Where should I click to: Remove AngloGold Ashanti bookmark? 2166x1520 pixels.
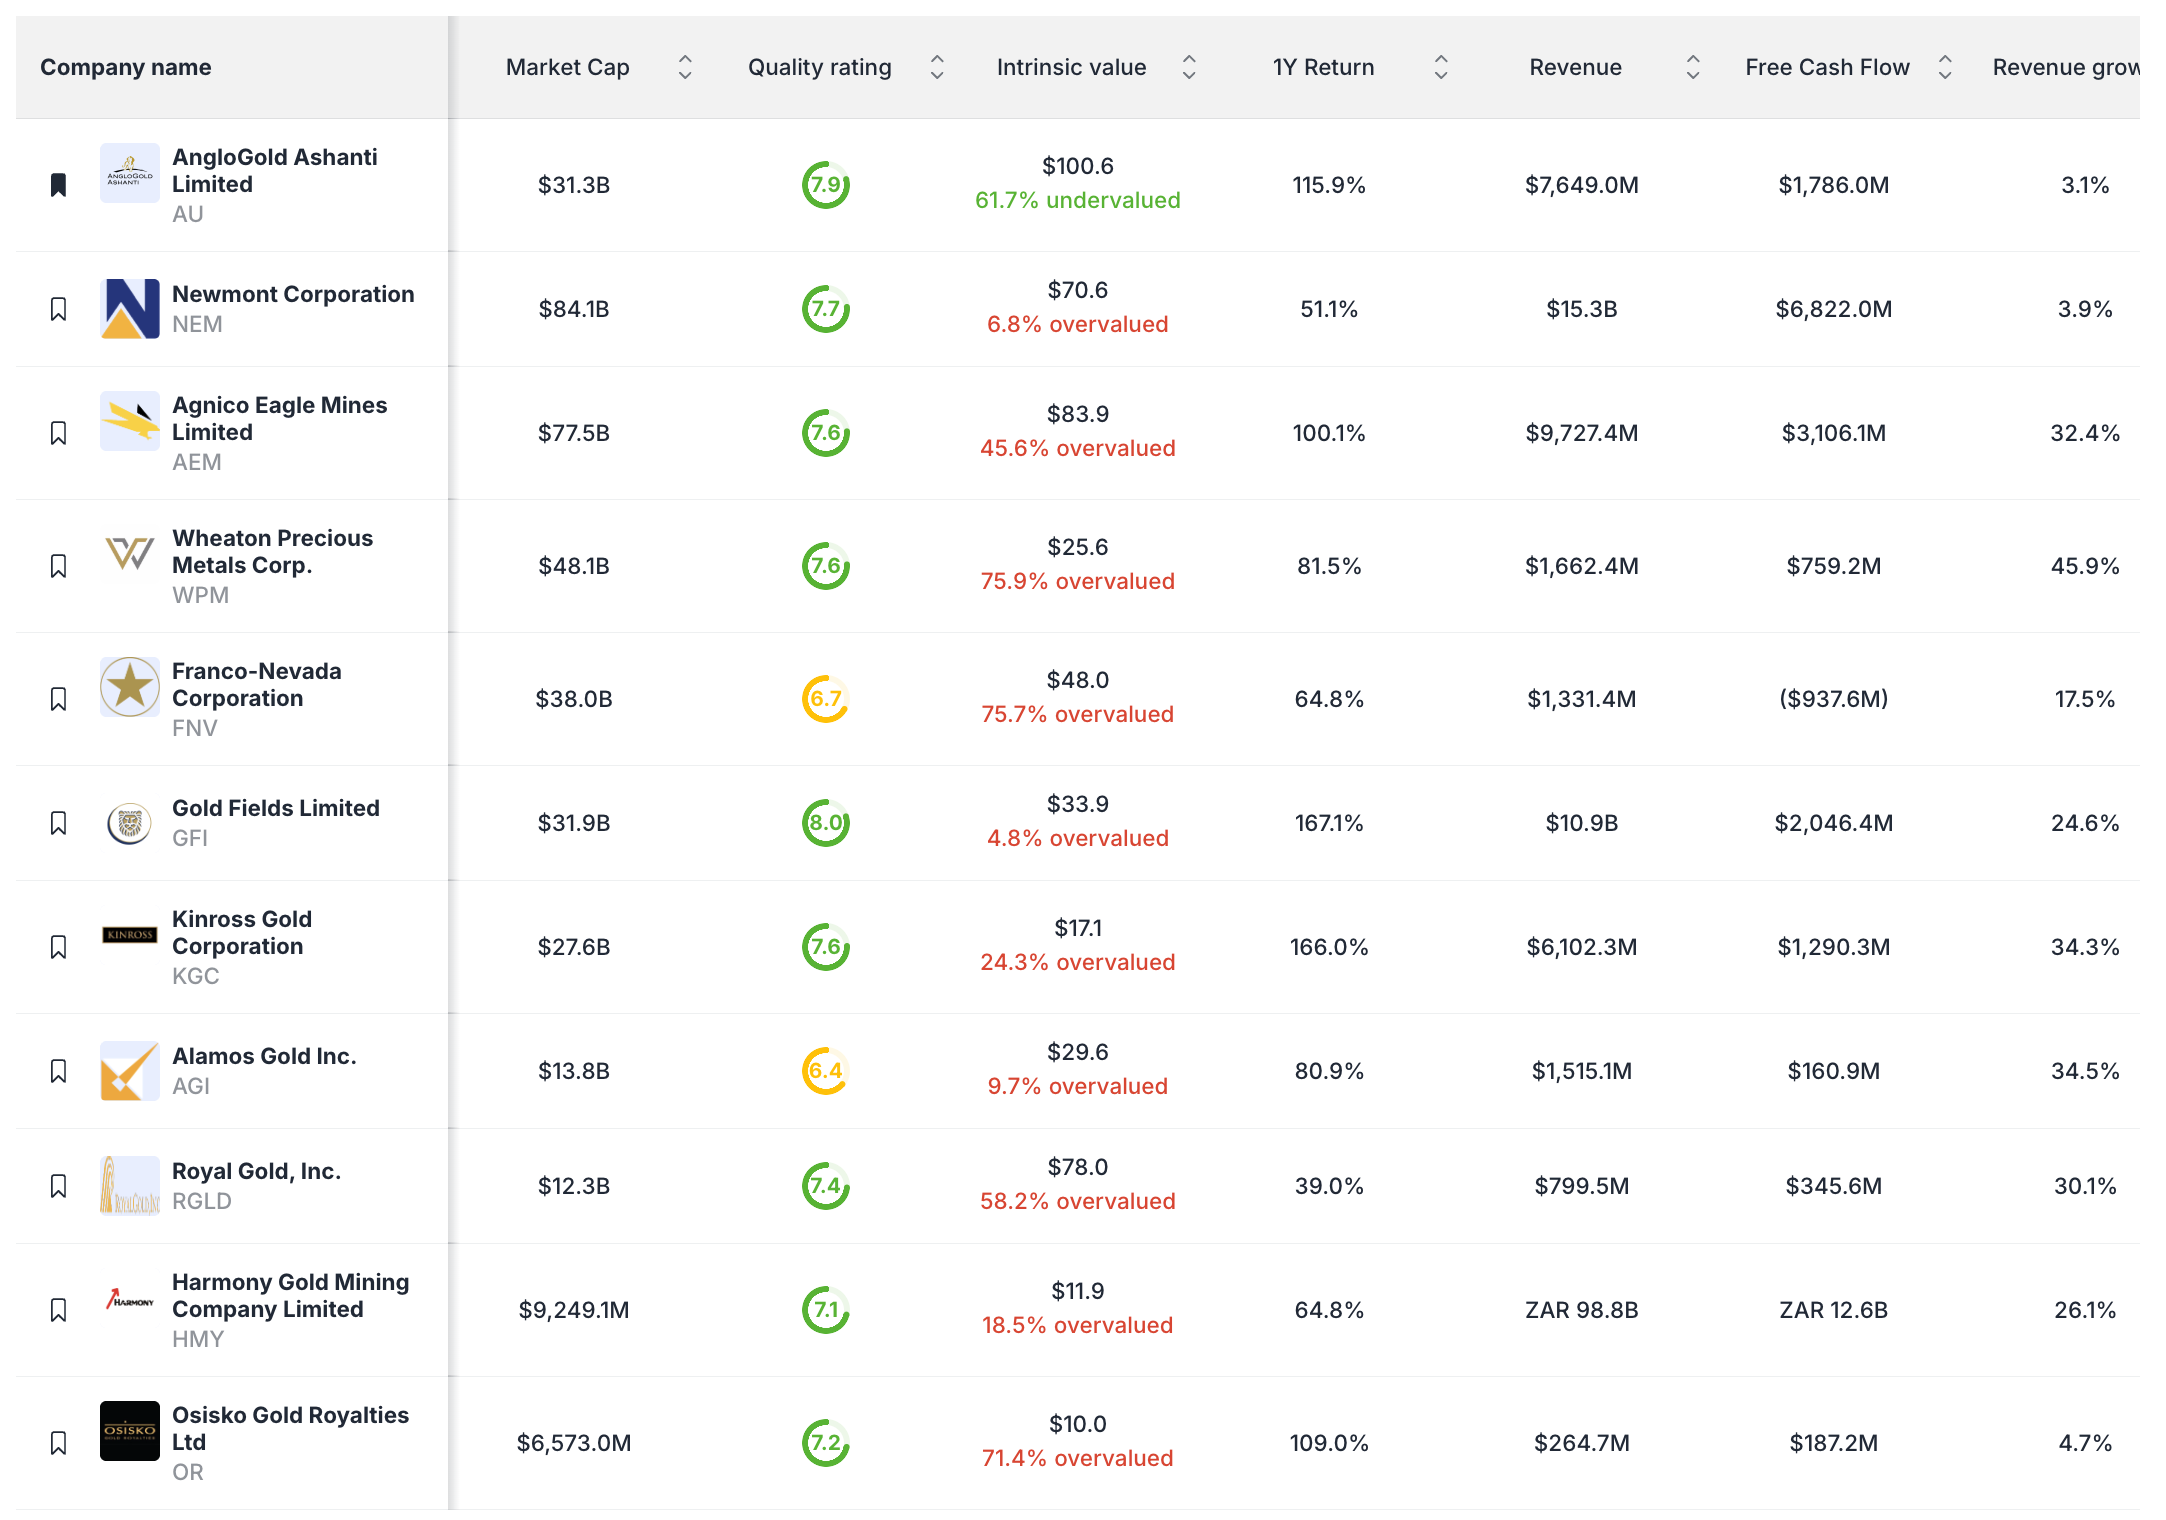coord(59,185)
